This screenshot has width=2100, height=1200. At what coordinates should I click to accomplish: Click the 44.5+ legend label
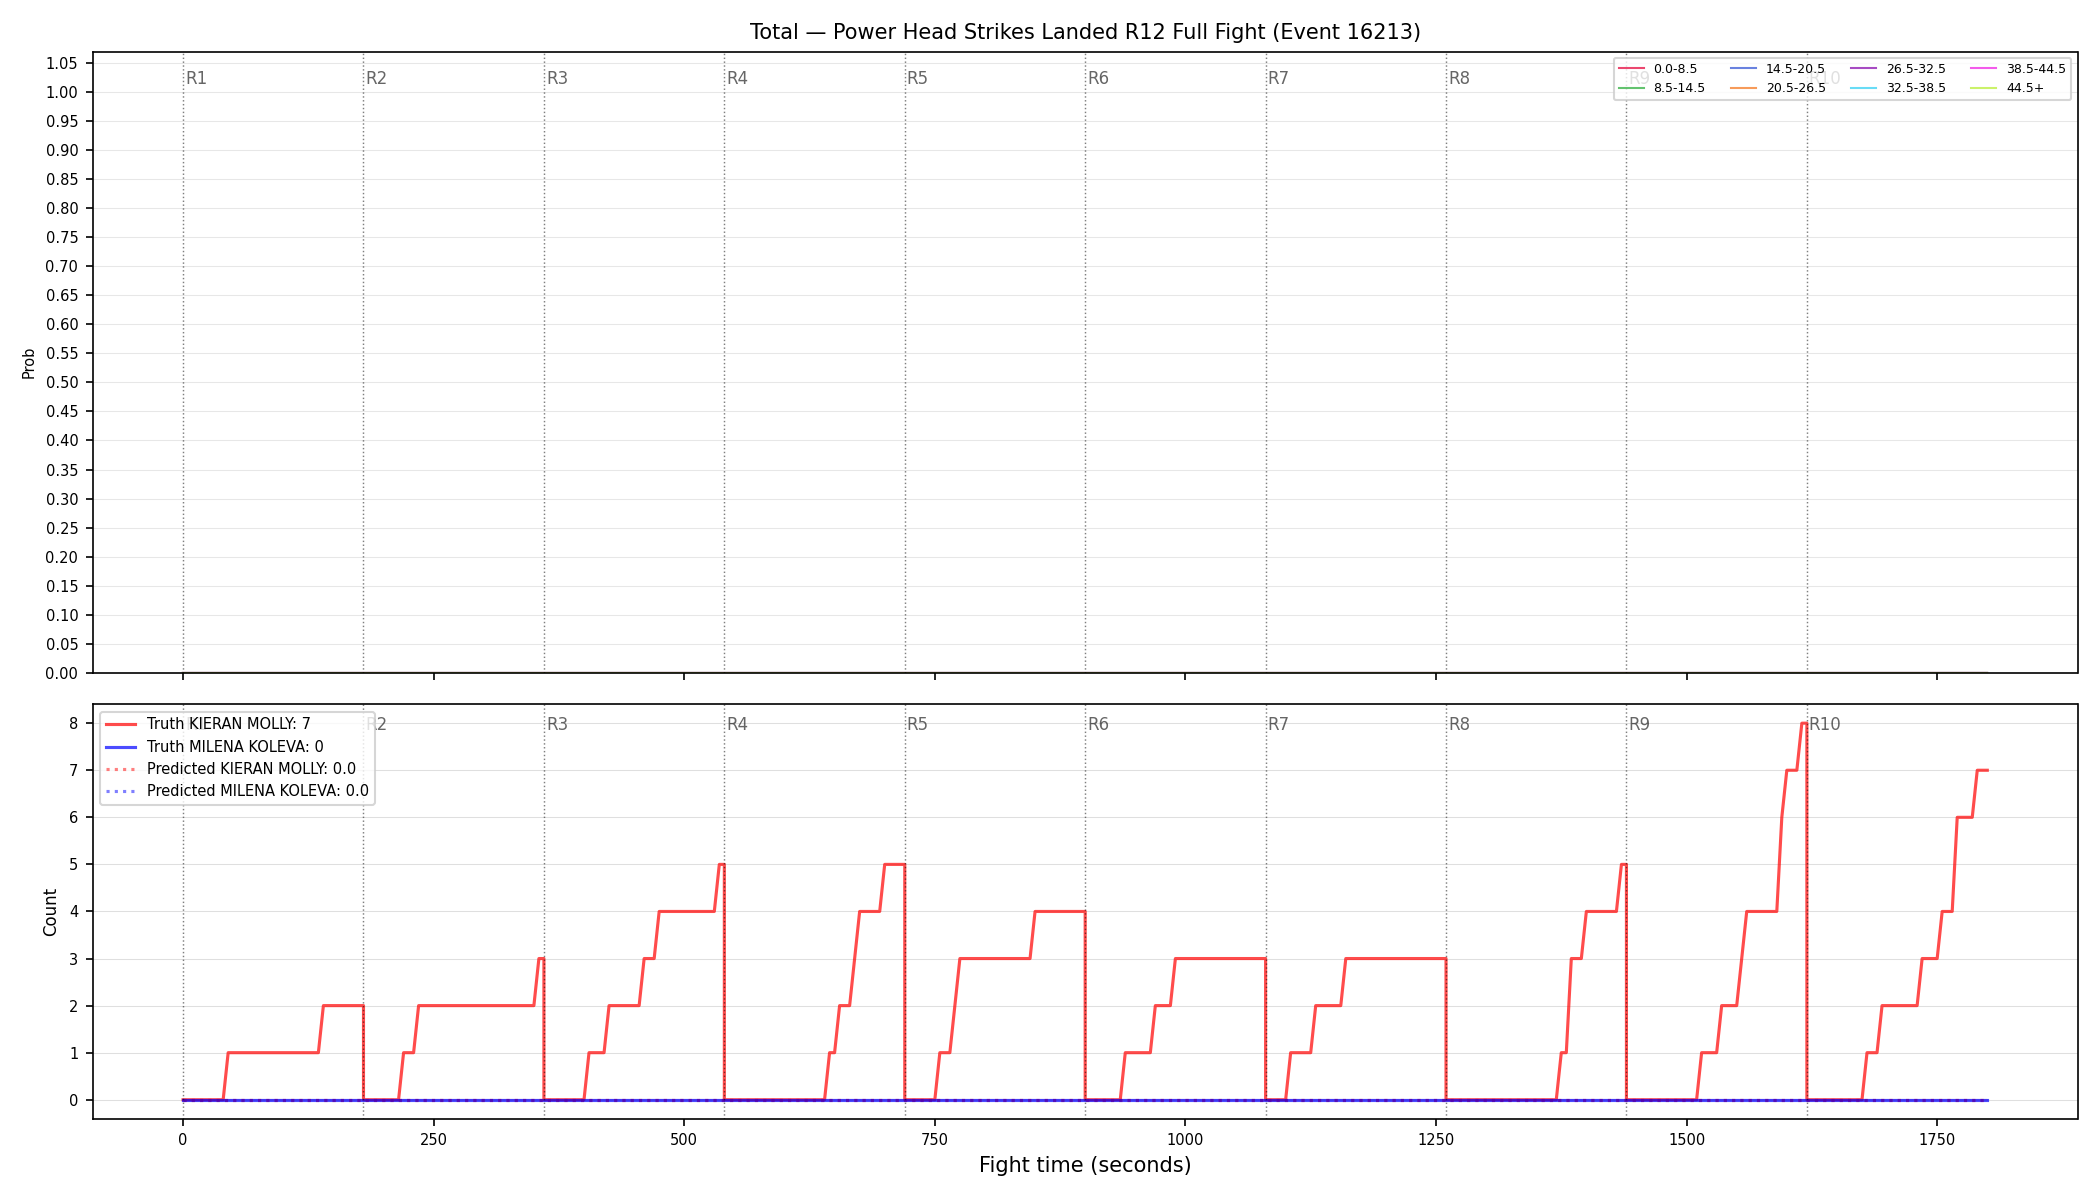[x=2025, y=88]
